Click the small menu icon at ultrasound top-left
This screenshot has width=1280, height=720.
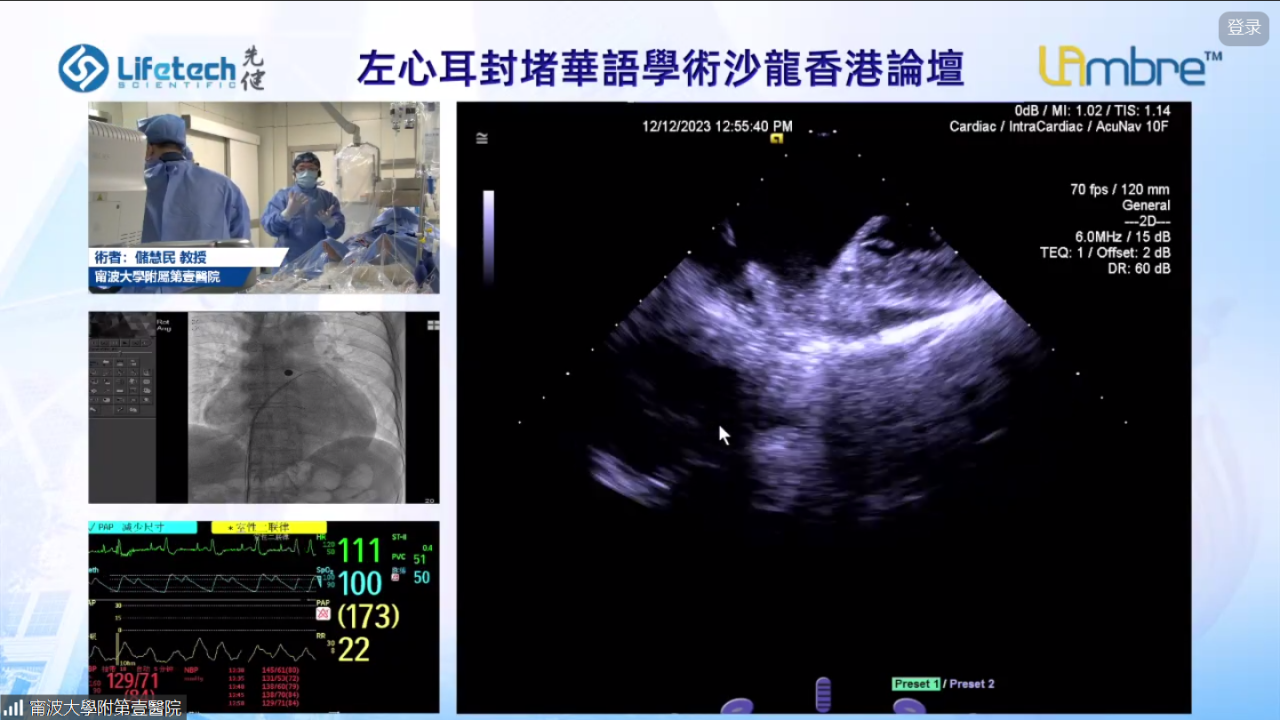point(482,139)
